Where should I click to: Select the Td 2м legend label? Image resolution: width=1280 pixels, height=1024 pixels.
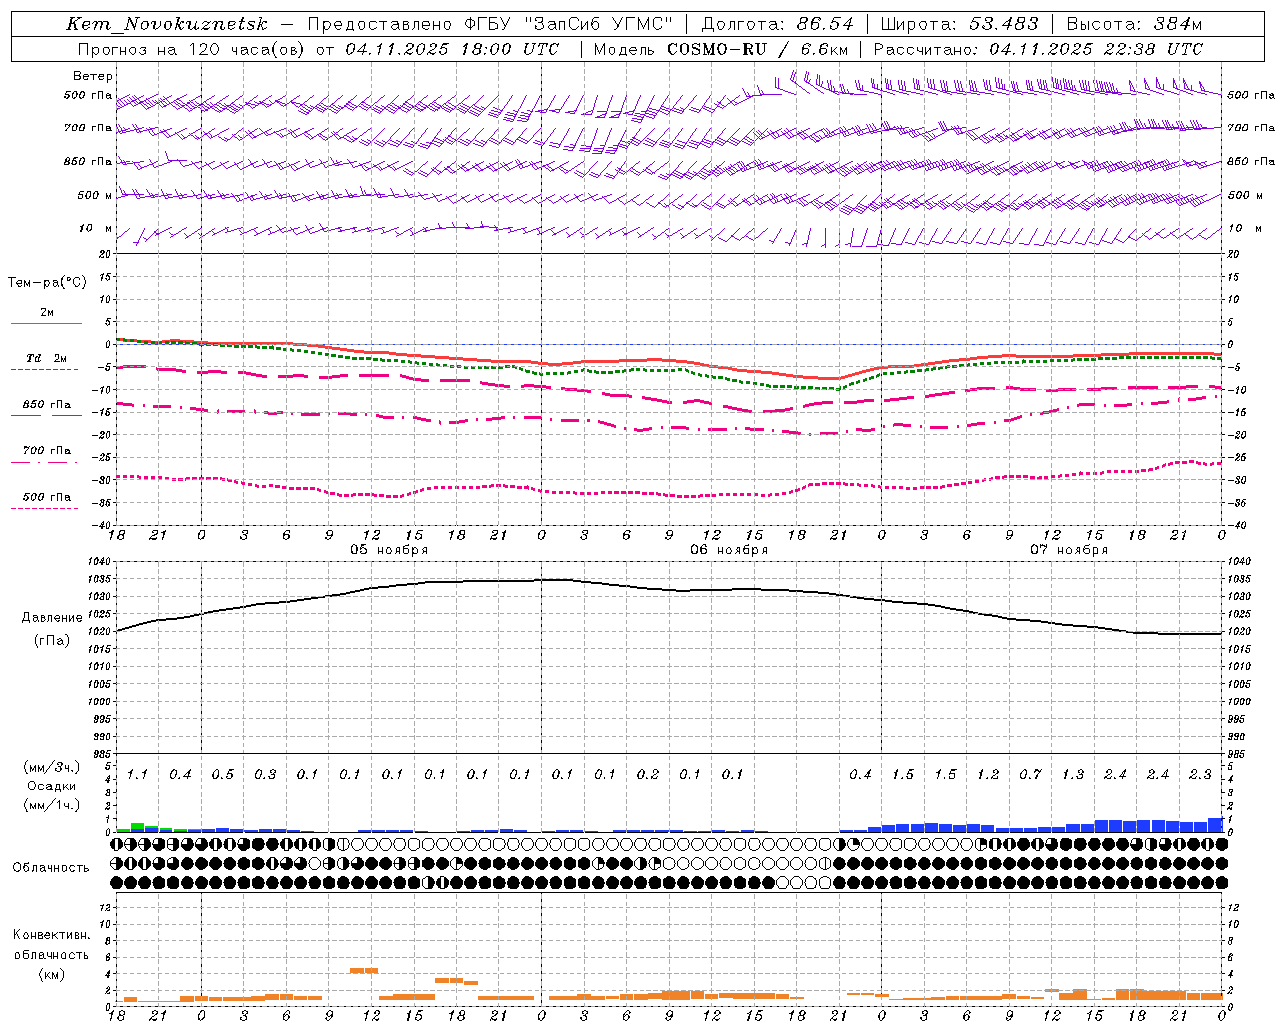(x=47, y=358)
